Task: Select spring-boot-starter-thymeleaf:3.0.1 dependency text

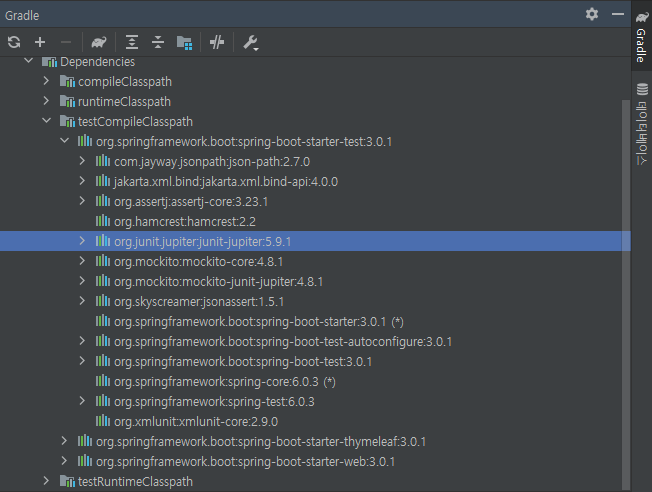Action: point(261,442)
